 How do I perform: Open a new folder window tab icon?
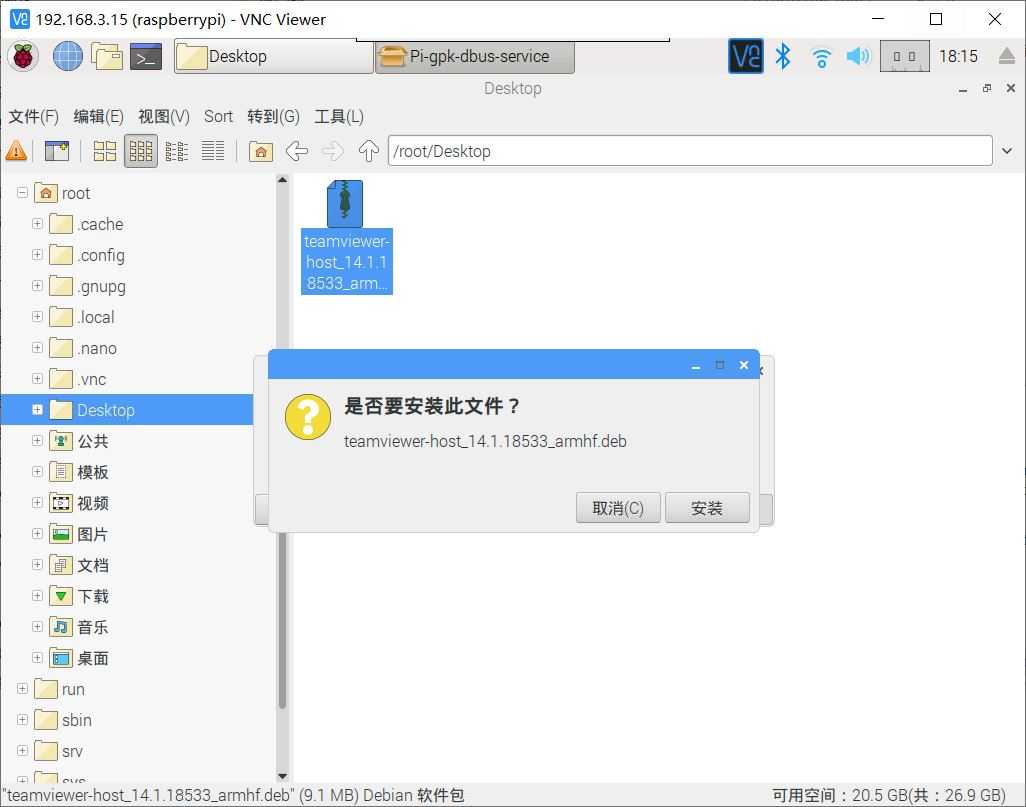[x=57, y=151]
